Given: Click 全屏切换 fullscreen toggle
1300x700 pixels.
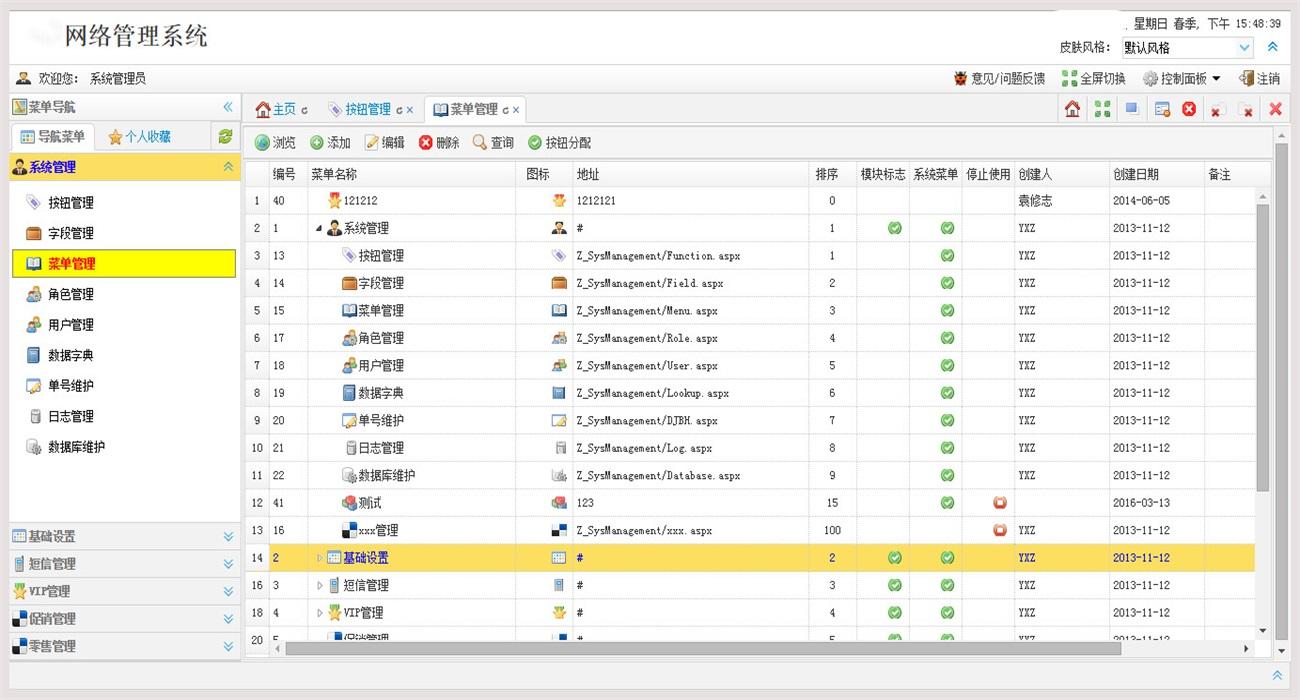Looking at the screenshot, I should [x=1093, y=78].
